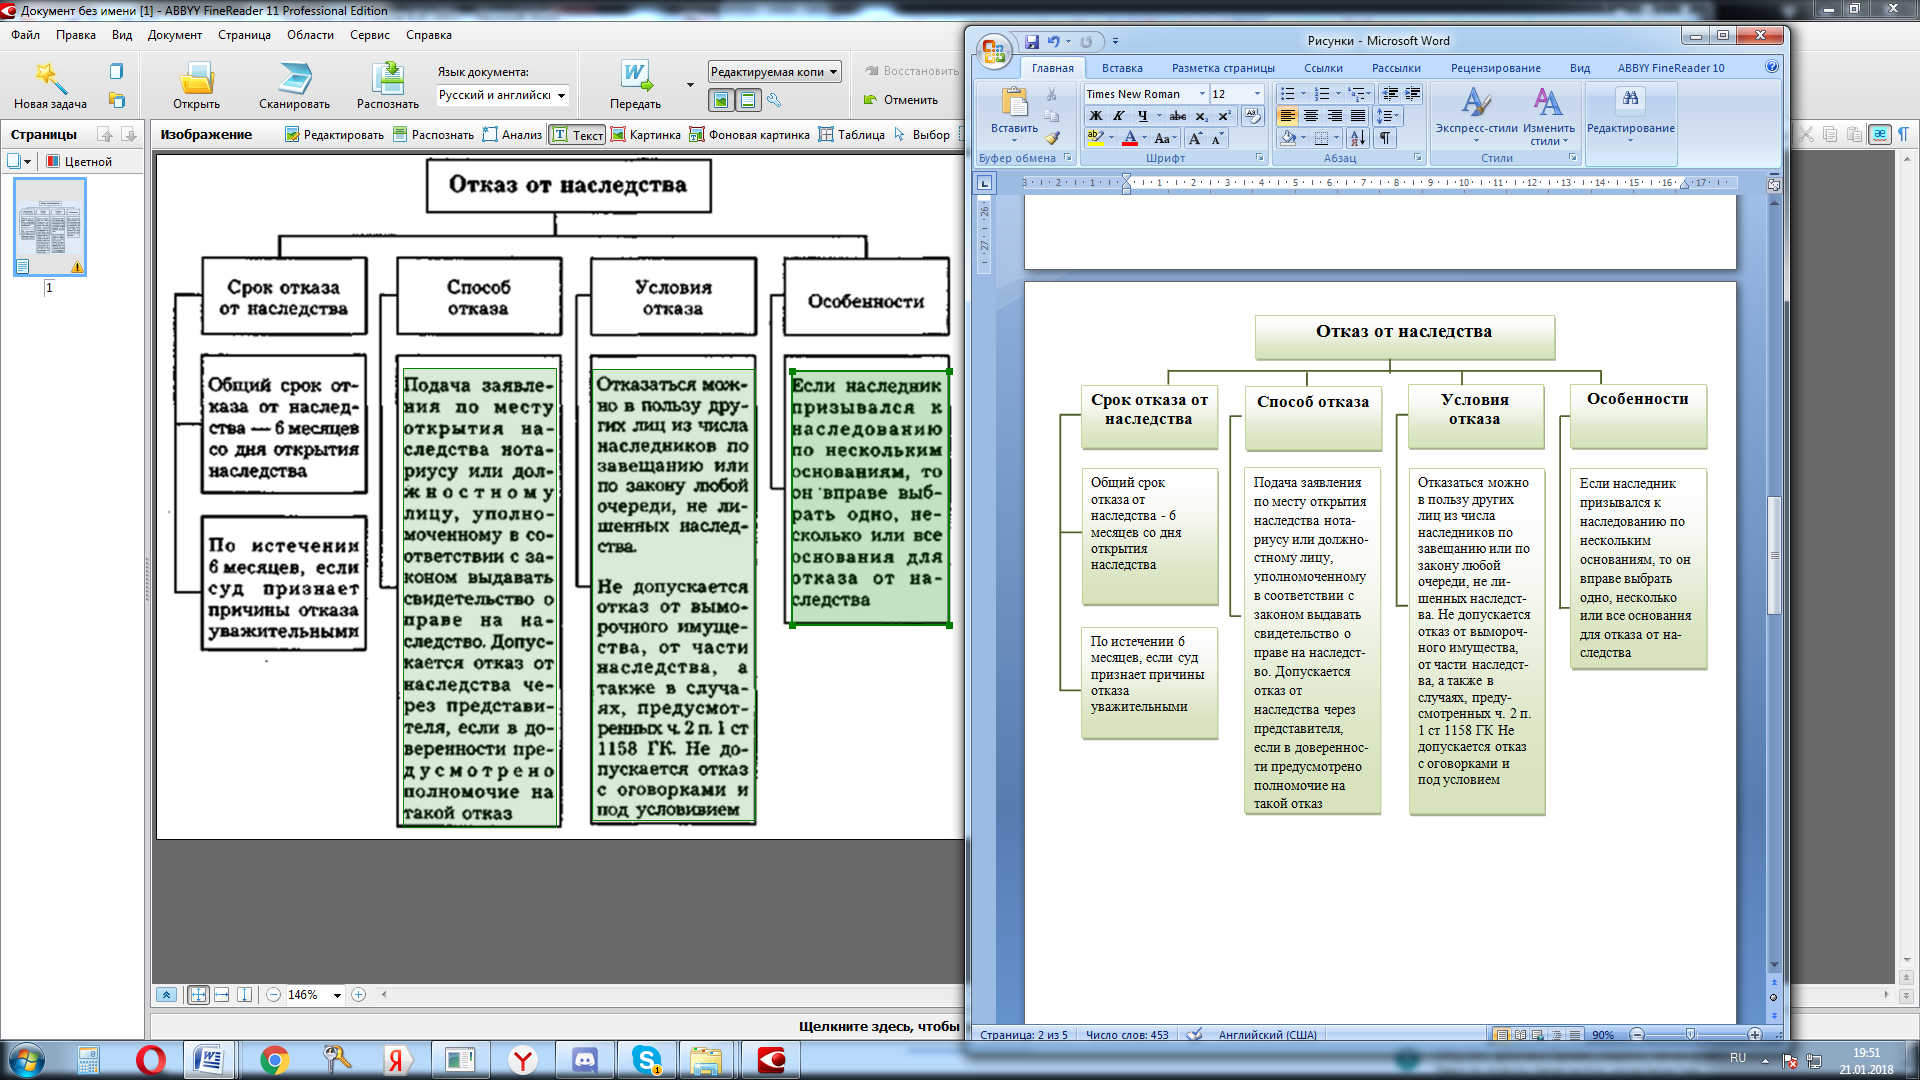Viewport: 1920px width, 1080px height.
Task: Click the Отменить button in FineReader
Action: click(900, 100)
